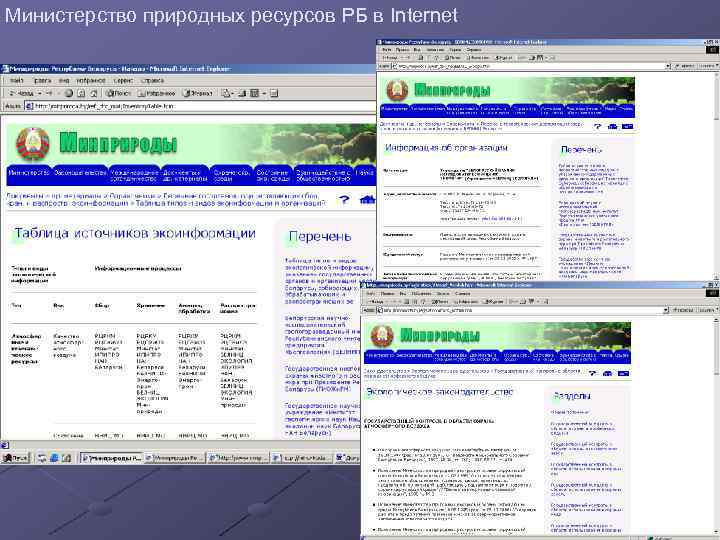Open Избранное toolbar button in Таблица источников window
This screenshot has height=540, width=720.
[x=157, y=93]
